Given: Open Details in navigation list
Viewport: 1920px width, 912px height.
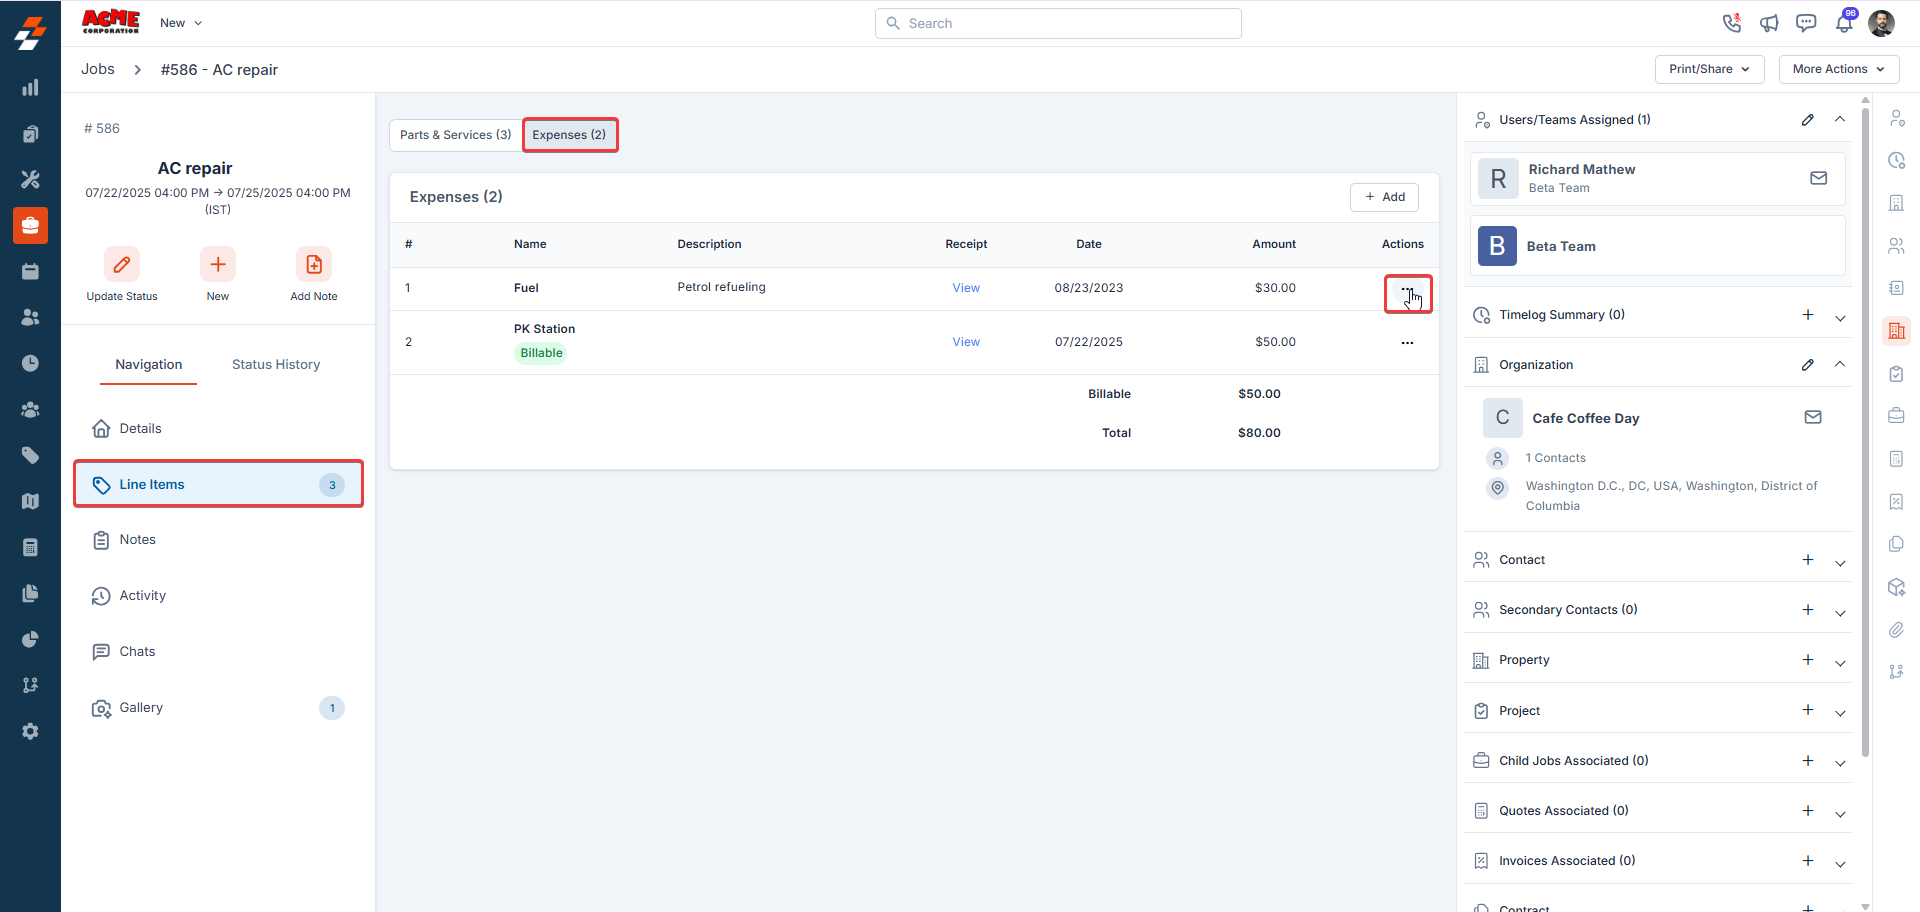Looking at the screenshot, I should [218, 428].
